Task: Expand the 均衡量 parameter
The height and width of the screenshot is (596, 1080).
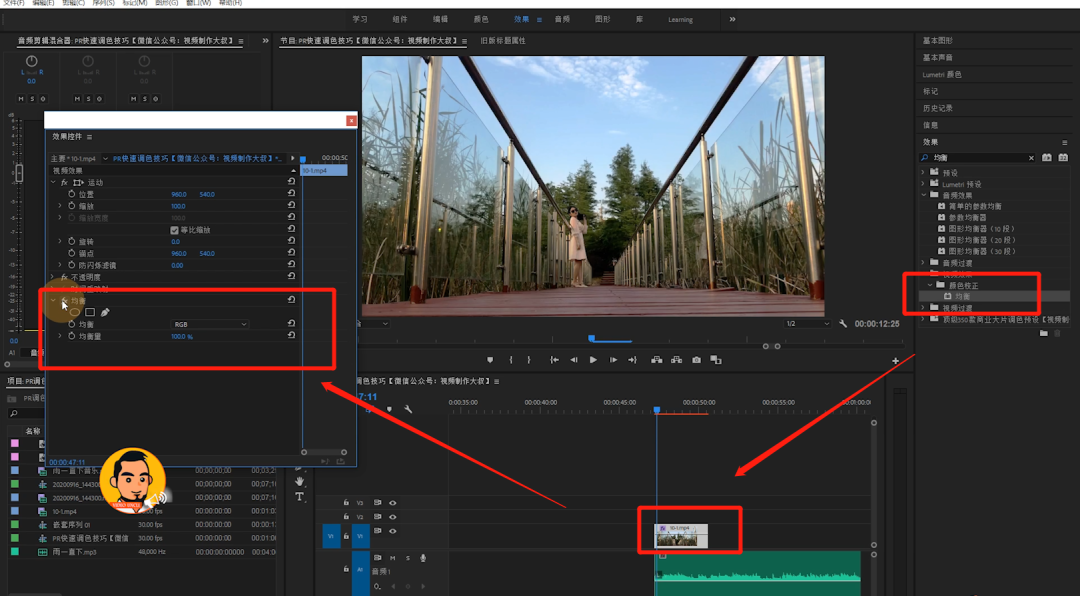Action: (x=60, y=336)
